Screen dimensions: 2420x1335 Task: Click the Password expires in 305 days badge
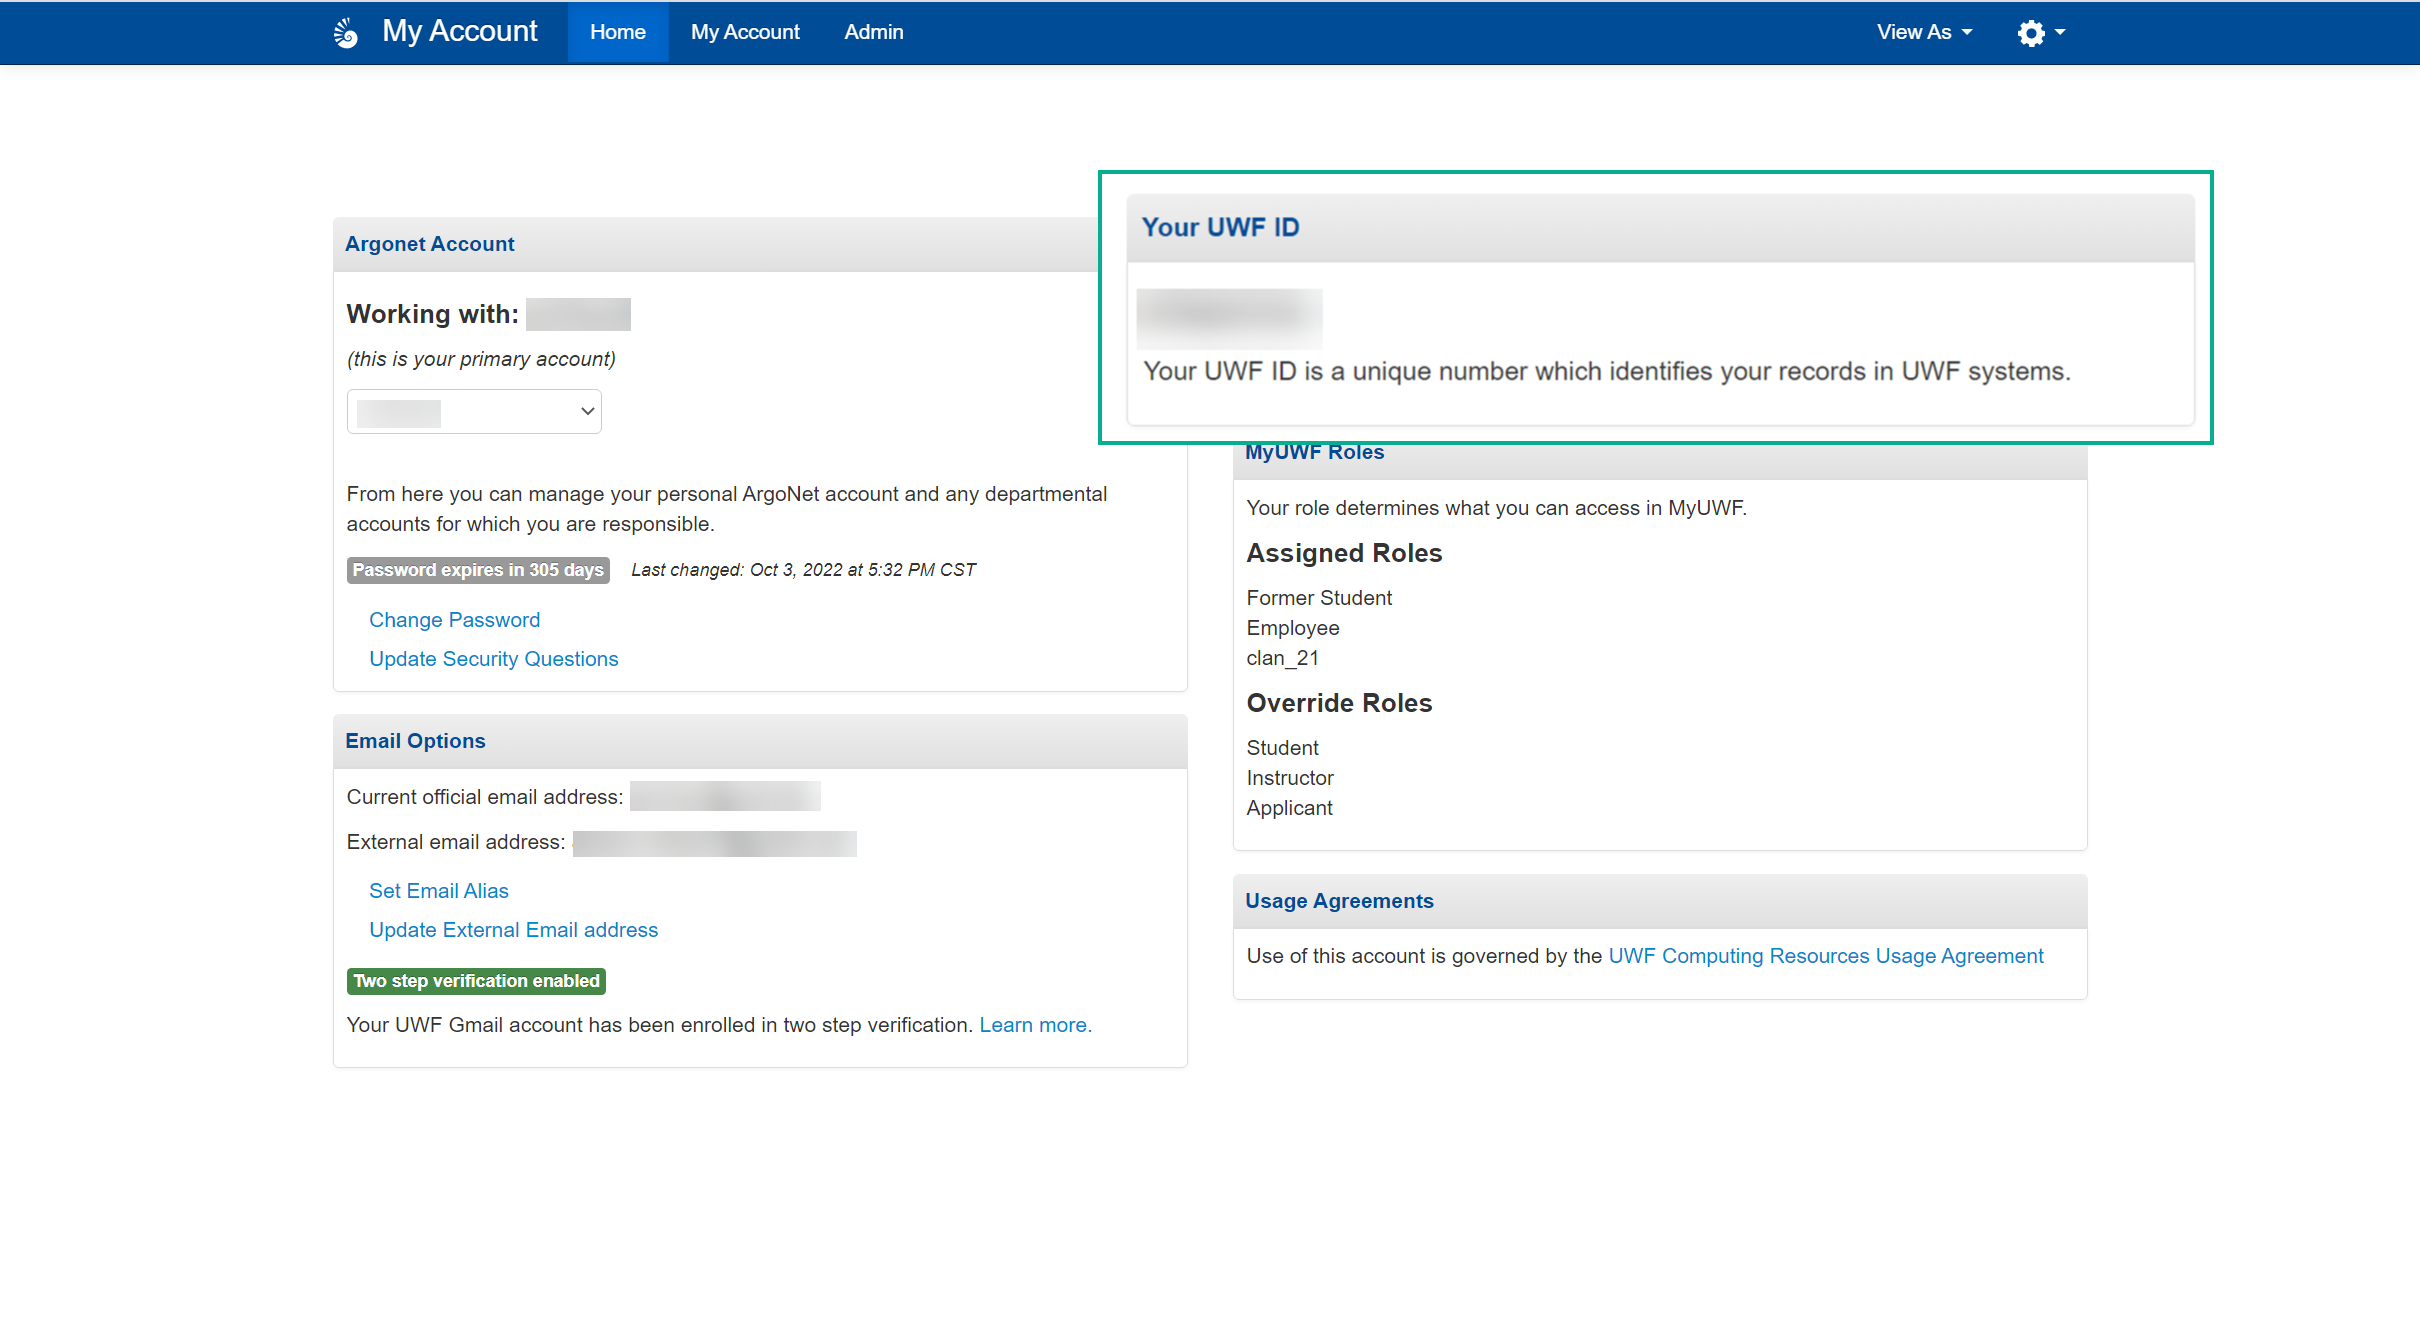[x=478, y=570]
